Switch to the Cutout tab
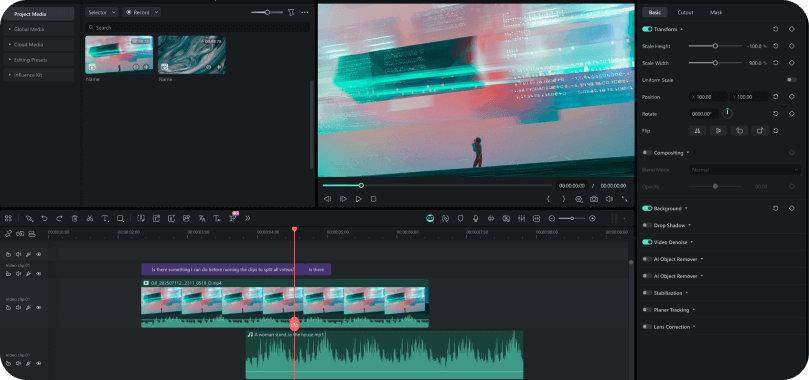This screenshot has height=380, width=809. 685,12
